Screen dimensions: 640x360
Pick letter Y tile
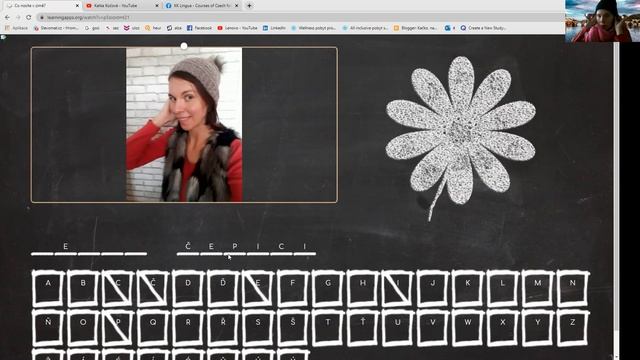[538, 328]
